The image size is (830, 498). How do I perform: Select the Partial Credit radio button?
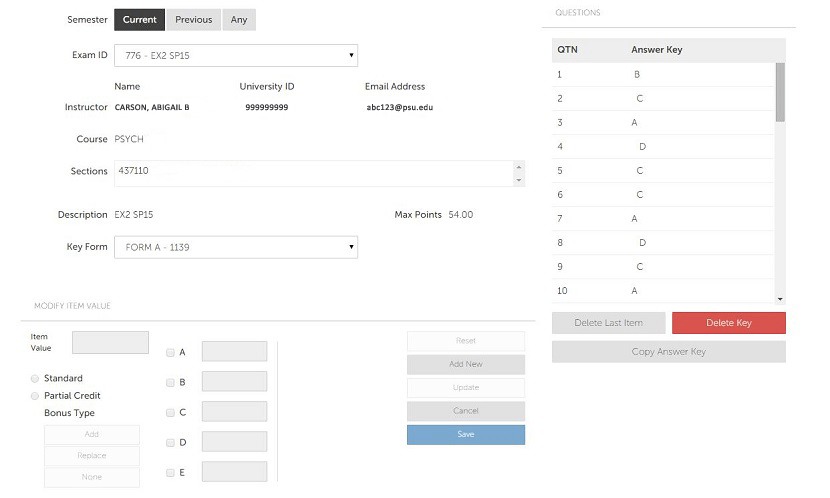[35, 396]
